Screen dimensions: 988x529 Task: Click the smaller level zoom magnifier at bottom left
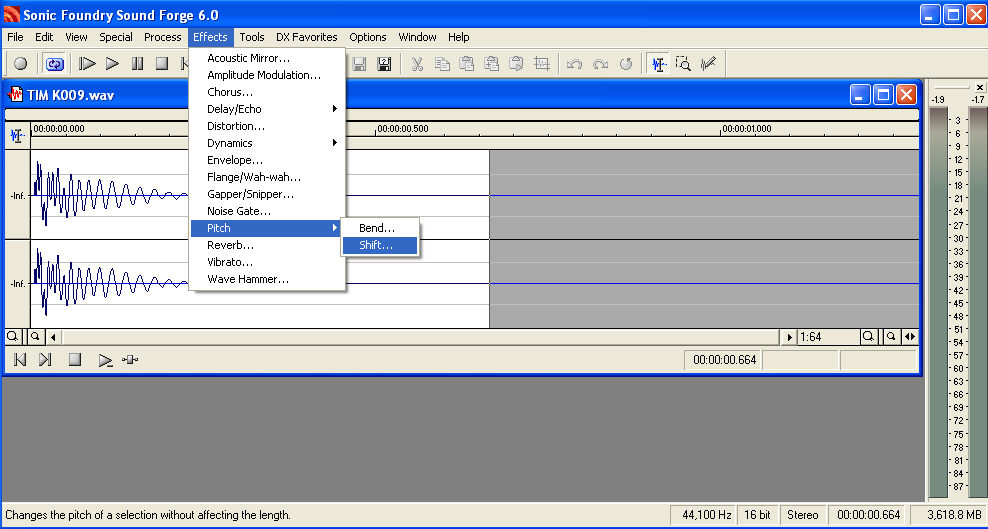point(35,337)
